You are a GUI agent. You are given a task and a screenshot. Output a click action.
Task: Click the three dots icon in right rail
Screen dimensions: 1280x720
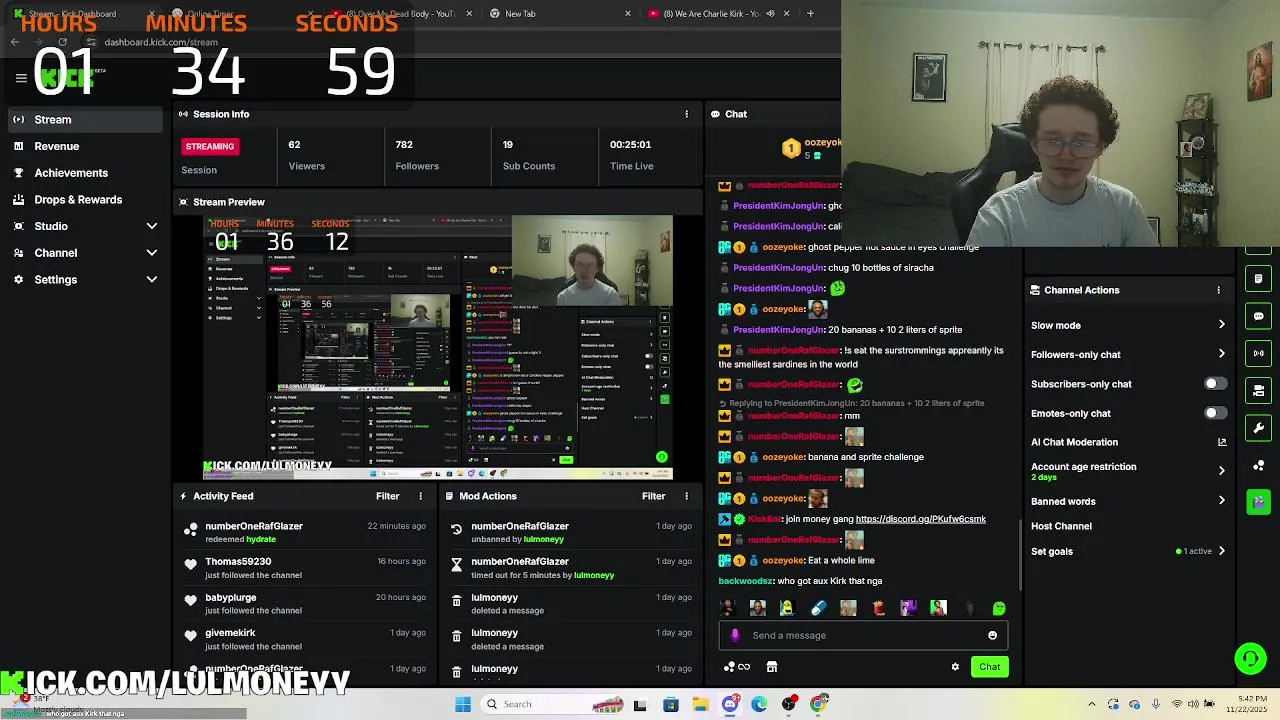1259,465
